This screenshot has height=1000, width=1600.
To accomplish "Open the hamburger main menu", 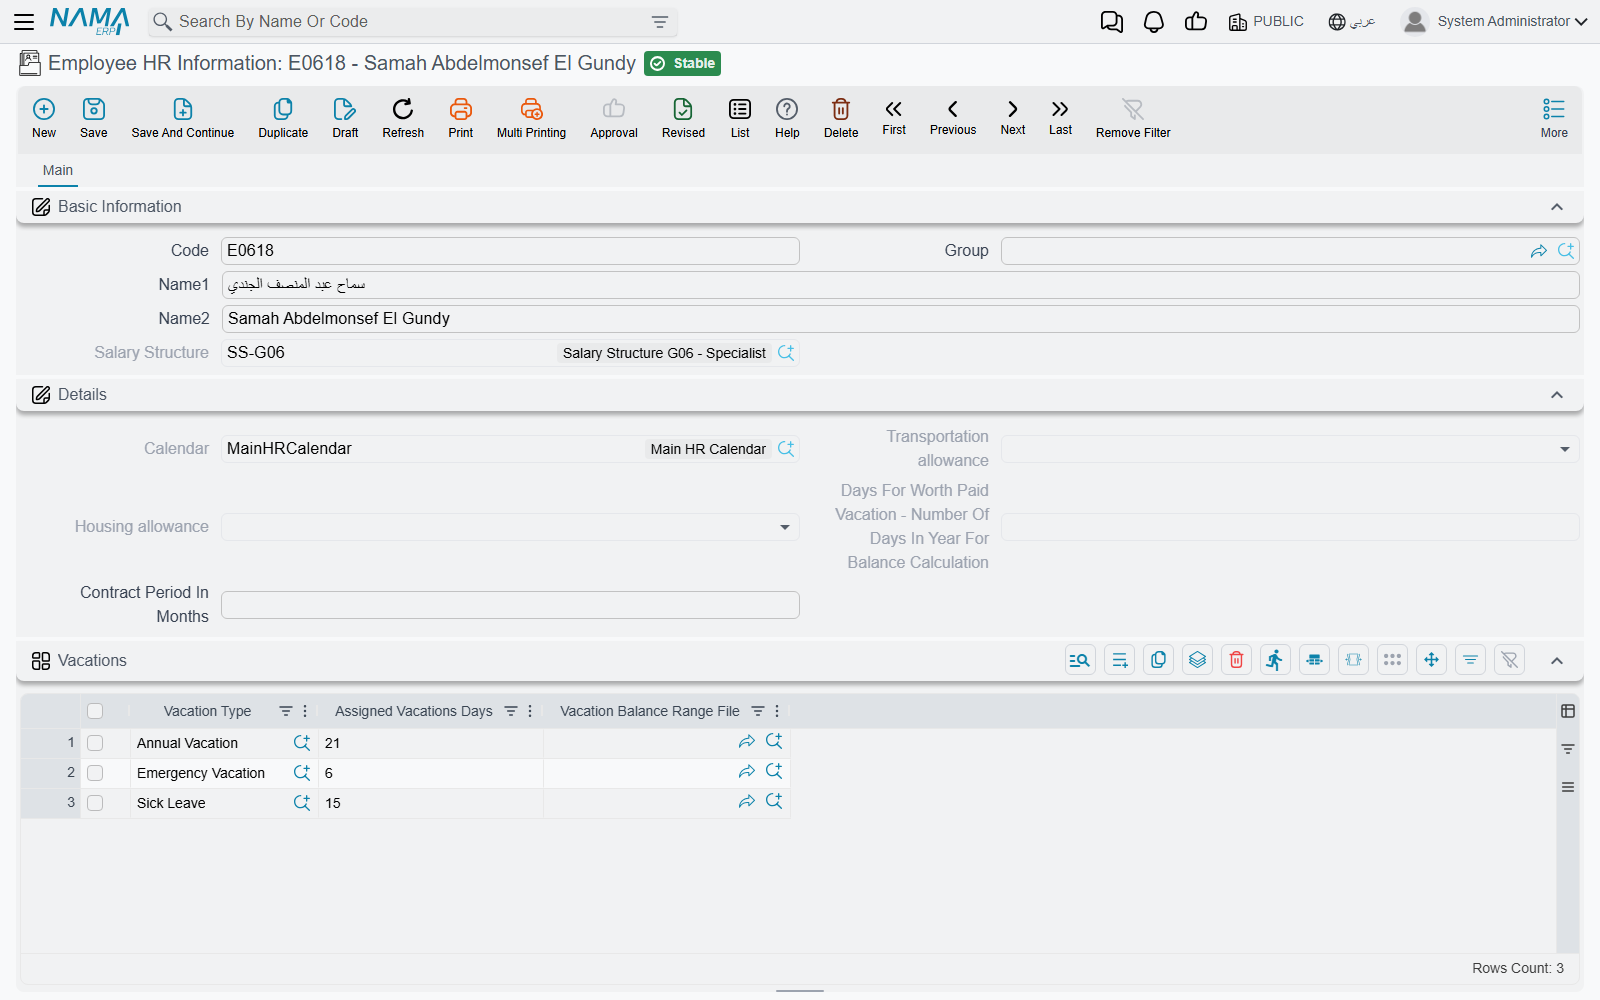I will 24,22.
